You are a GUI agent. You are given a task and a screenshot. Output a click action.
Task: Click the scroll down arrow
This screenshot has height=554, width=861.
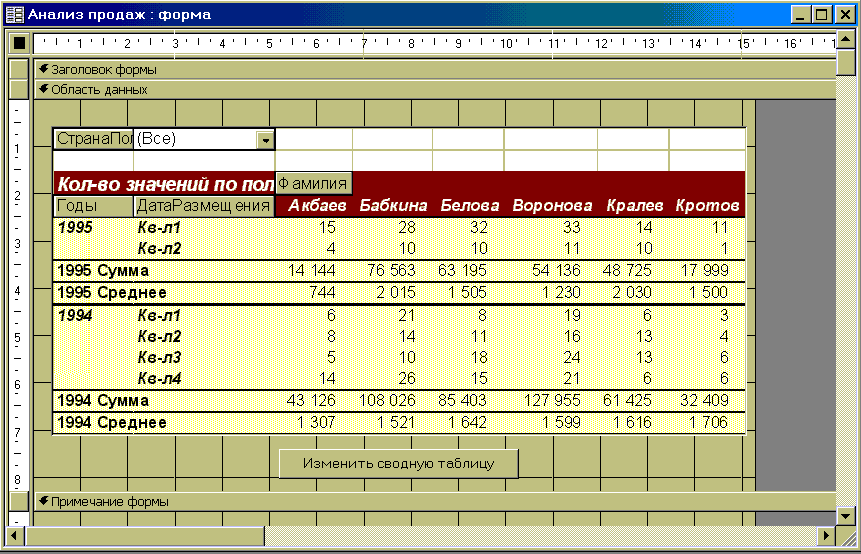846,516
